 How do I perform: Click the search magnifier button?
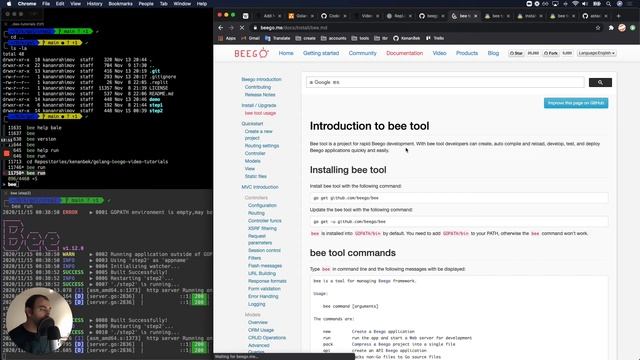[600, 82]
